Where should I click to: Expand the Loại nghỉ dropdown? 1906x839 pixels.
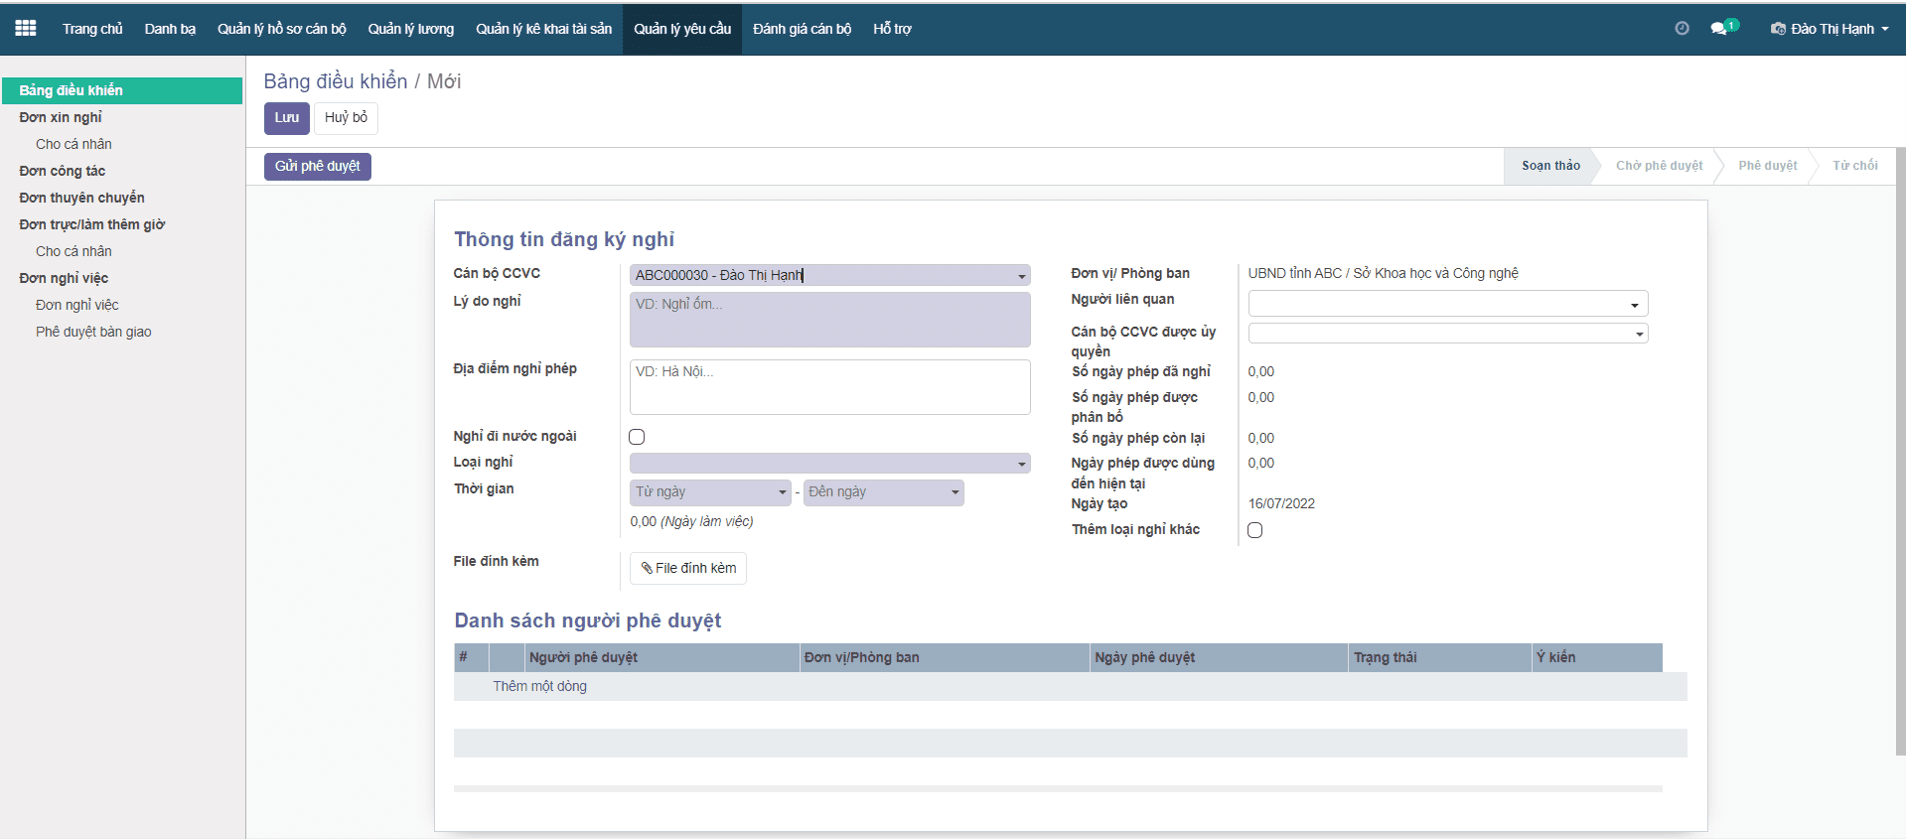point(829,463)
